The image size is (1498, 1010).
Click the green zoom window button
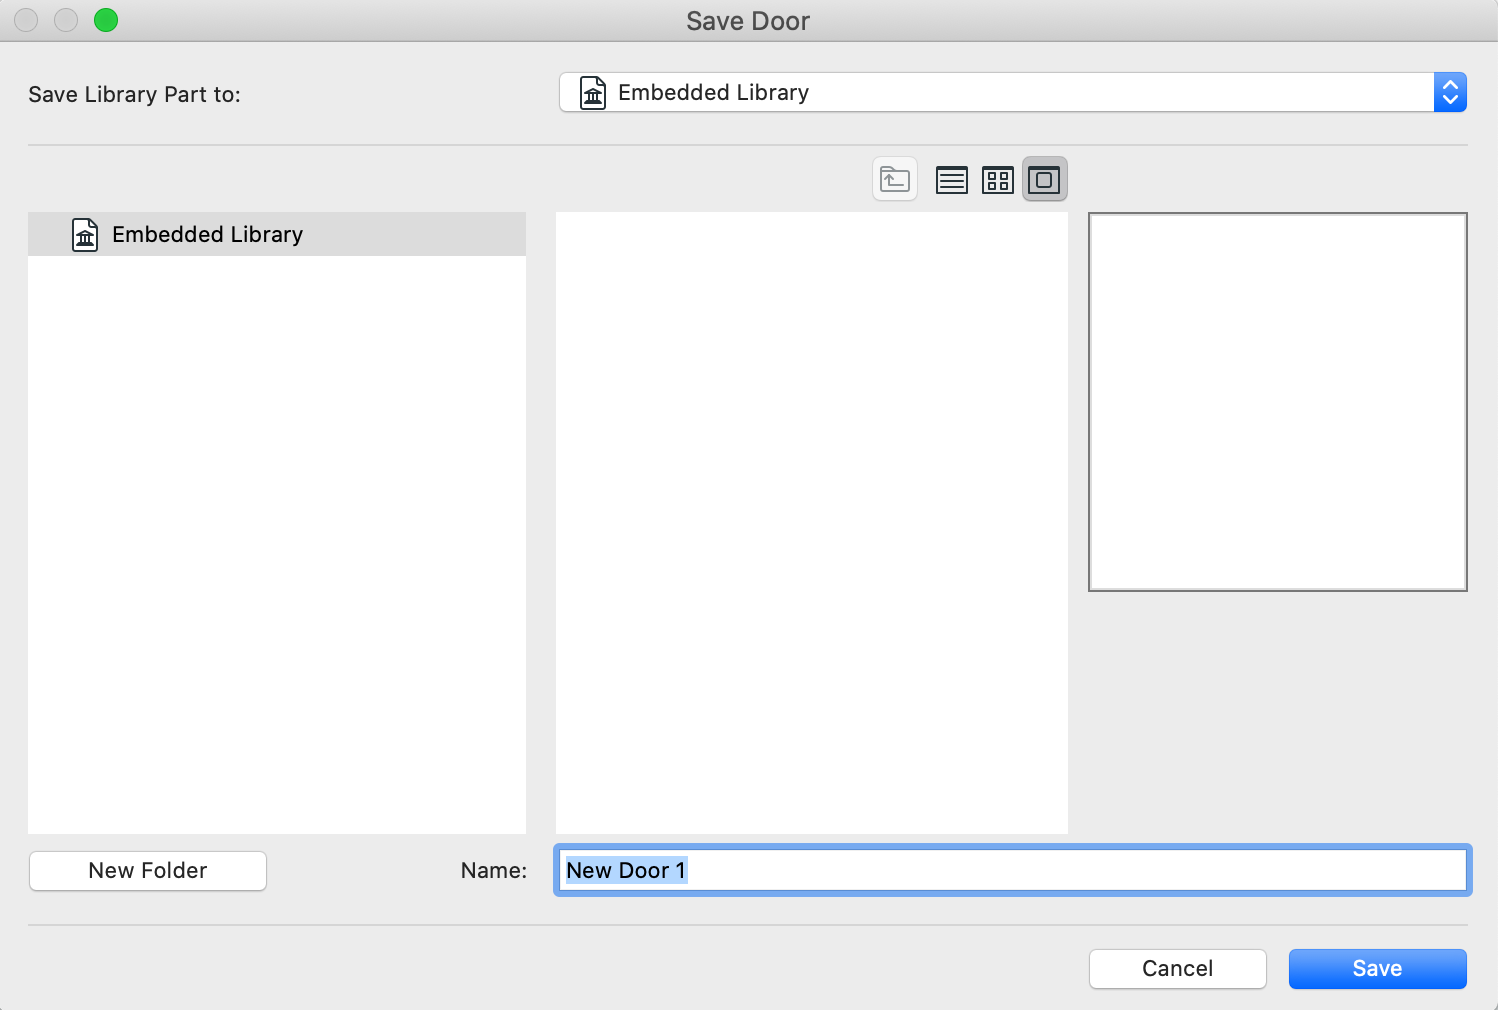pyautogui.click(x=106, y=20)
